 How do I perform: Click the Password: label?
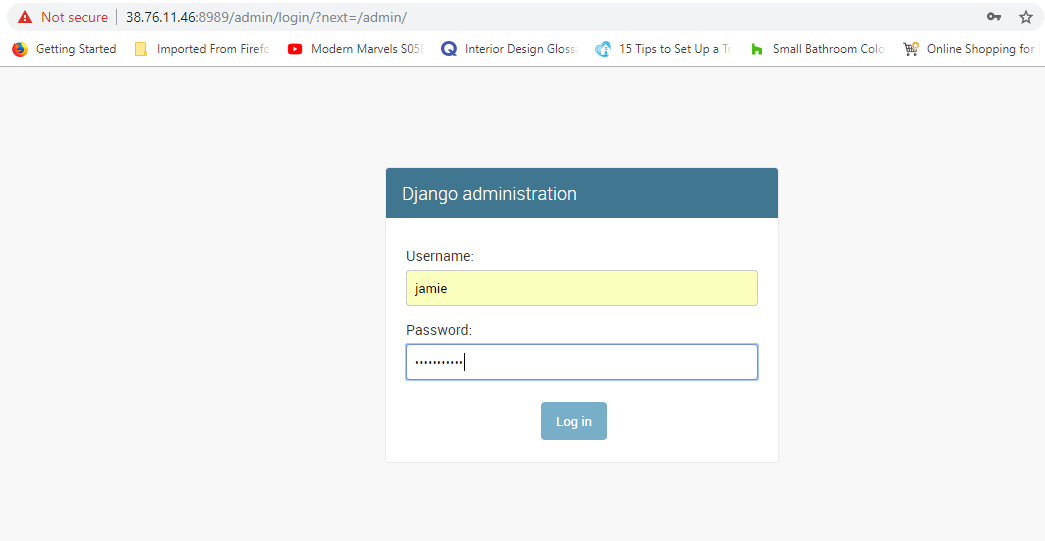coord(439,330)
